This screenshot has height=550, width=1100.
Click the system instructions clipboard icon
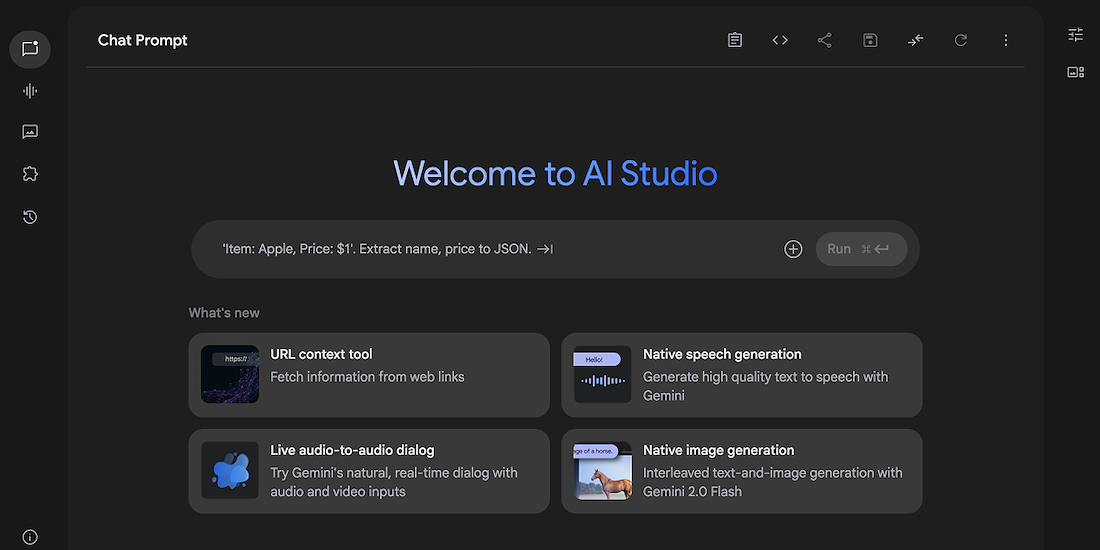735,40
